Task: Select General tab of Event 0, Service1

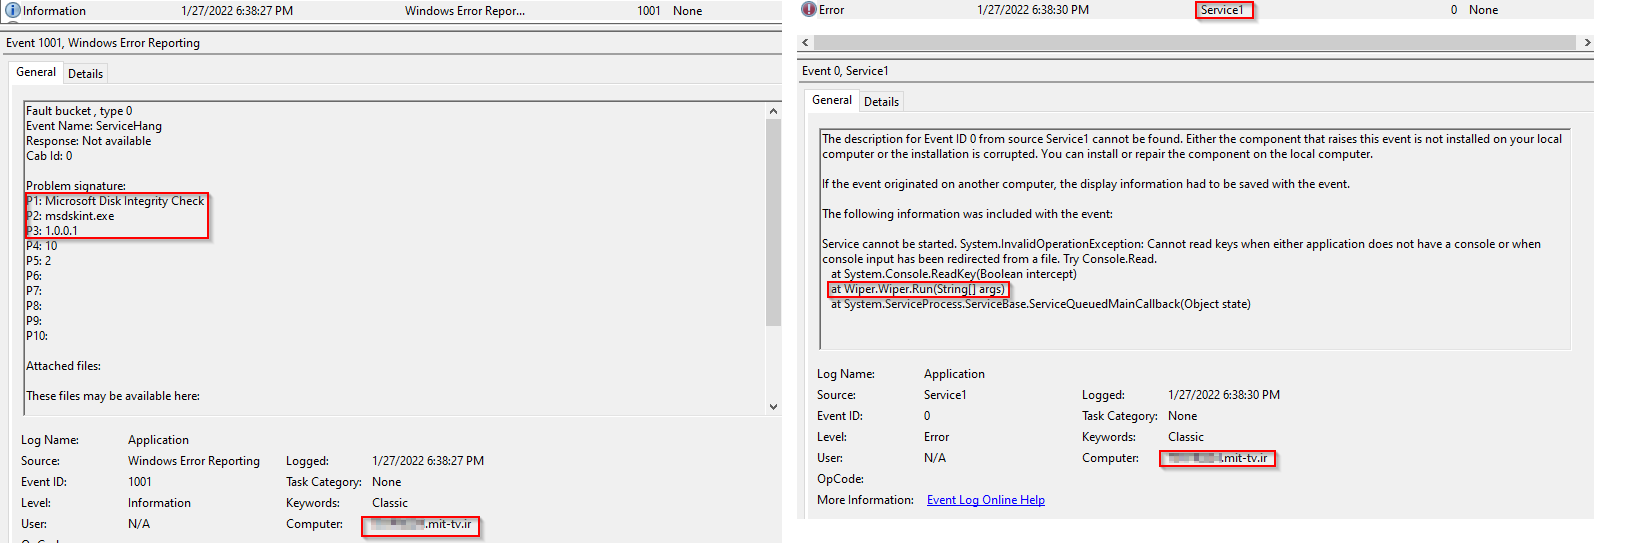Action: coord(831,100)
